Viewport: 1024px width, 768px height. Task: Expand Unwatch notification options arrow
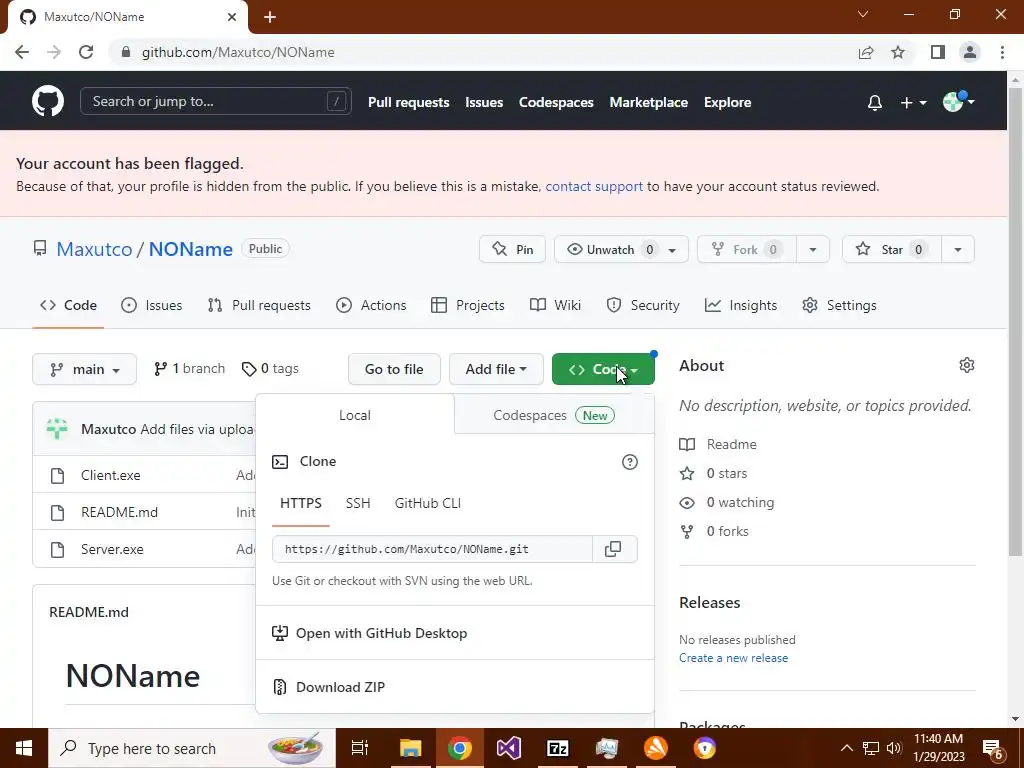tap(672, 250)
